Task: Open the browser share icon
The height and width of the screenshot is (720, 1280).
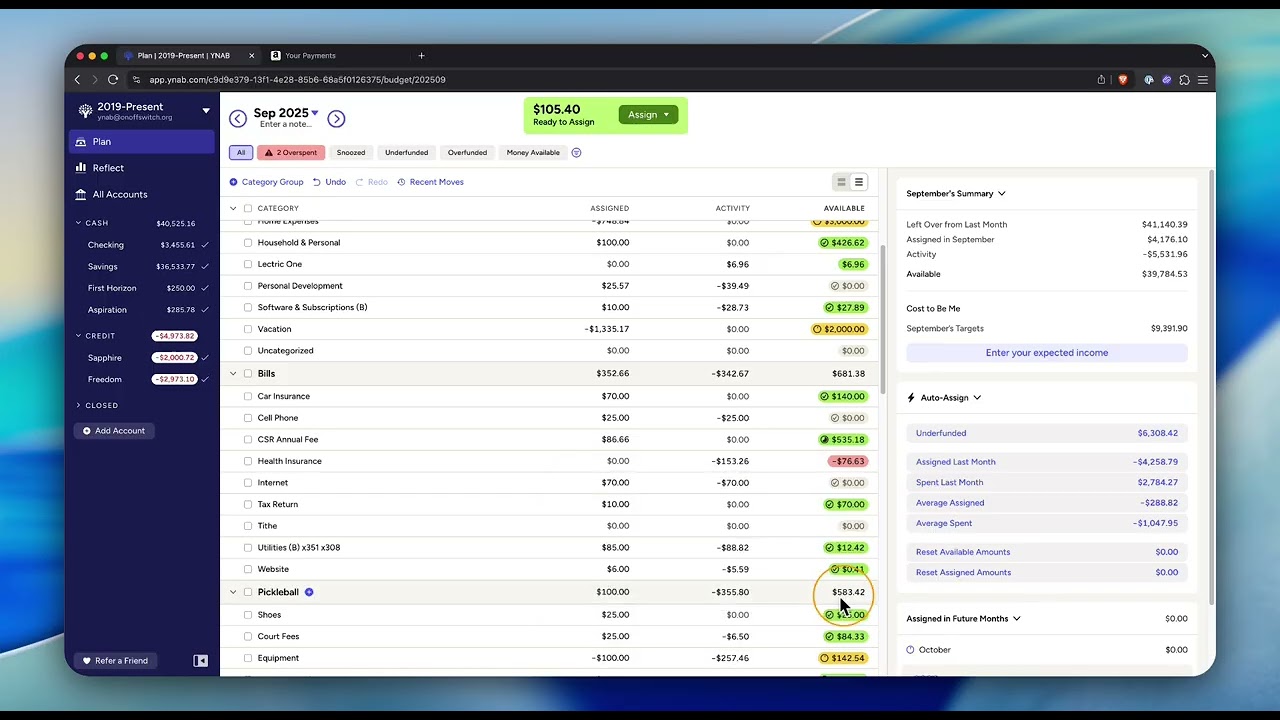Action: coord(1101,80)
